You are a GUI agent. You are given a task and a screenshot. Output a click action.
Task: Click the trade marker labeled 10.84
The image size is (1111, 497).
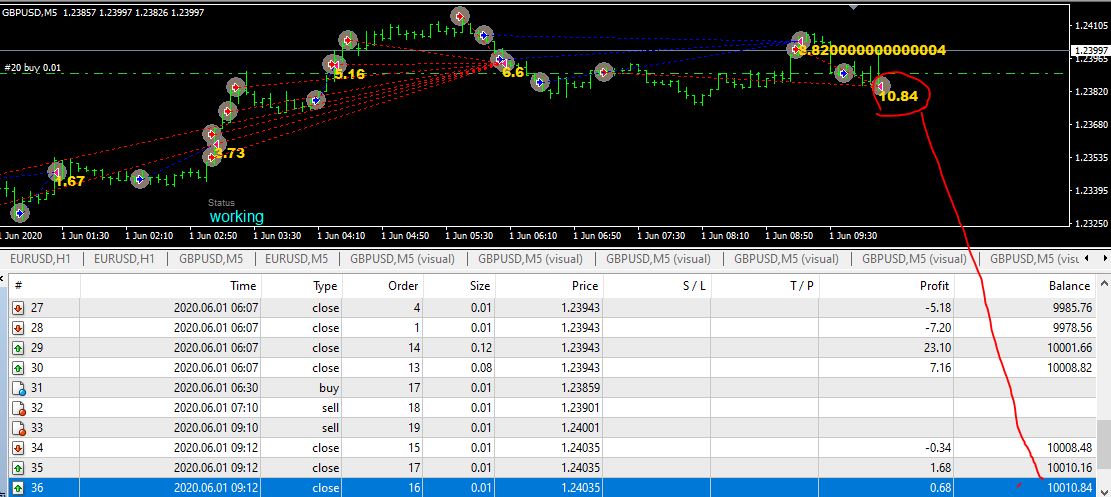pos(881,86)
